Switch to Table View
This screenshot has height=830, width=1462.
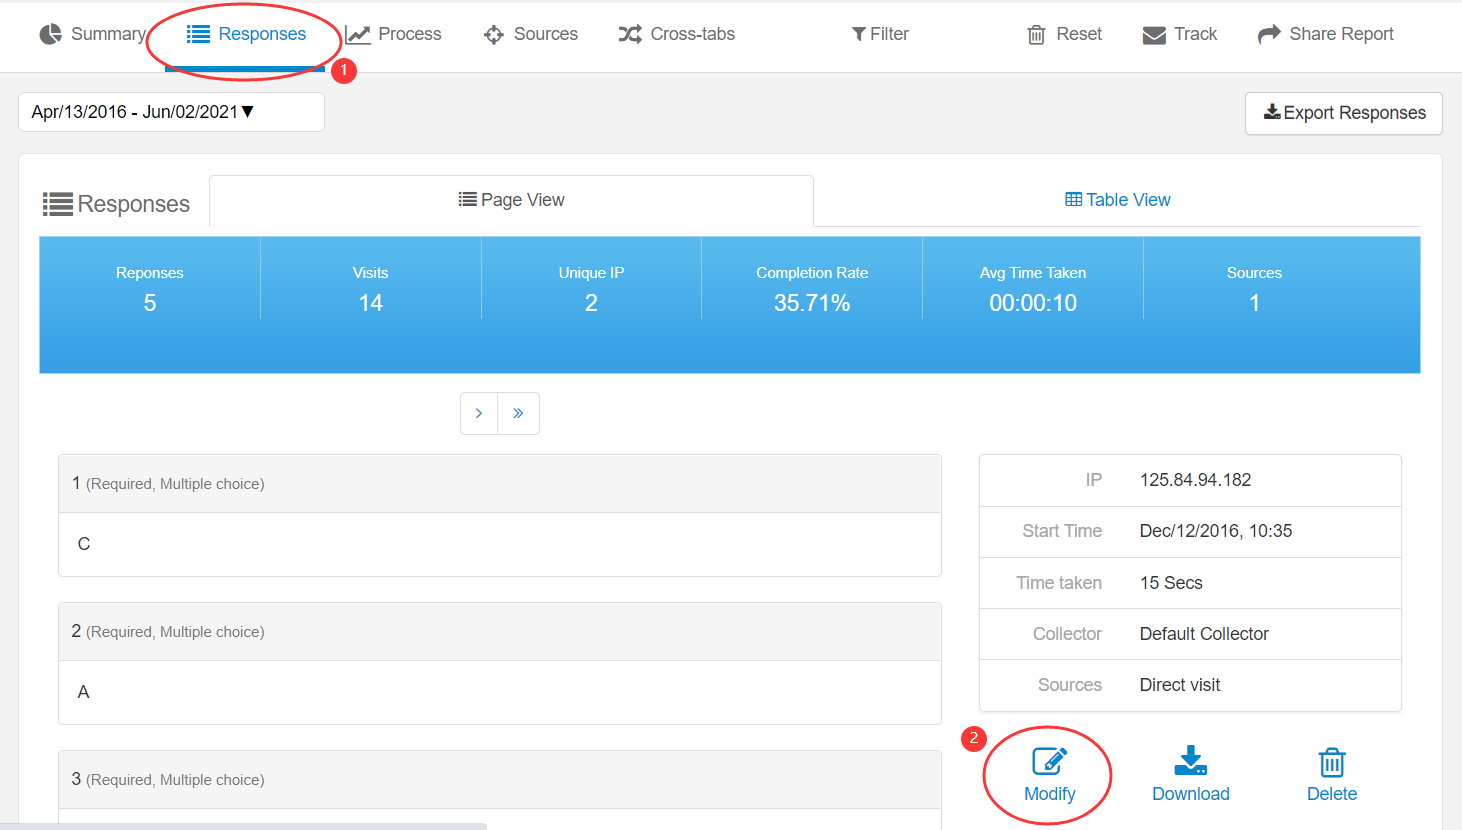pyautogui.click(x=1117, y=200)
